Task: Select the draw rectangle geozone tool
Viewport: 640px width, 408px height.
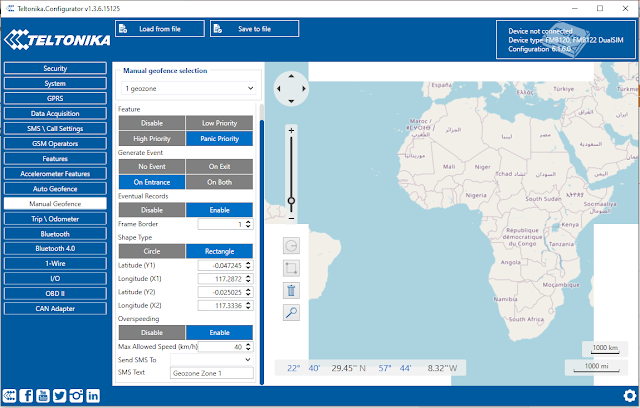Action: tap(291, 268)
